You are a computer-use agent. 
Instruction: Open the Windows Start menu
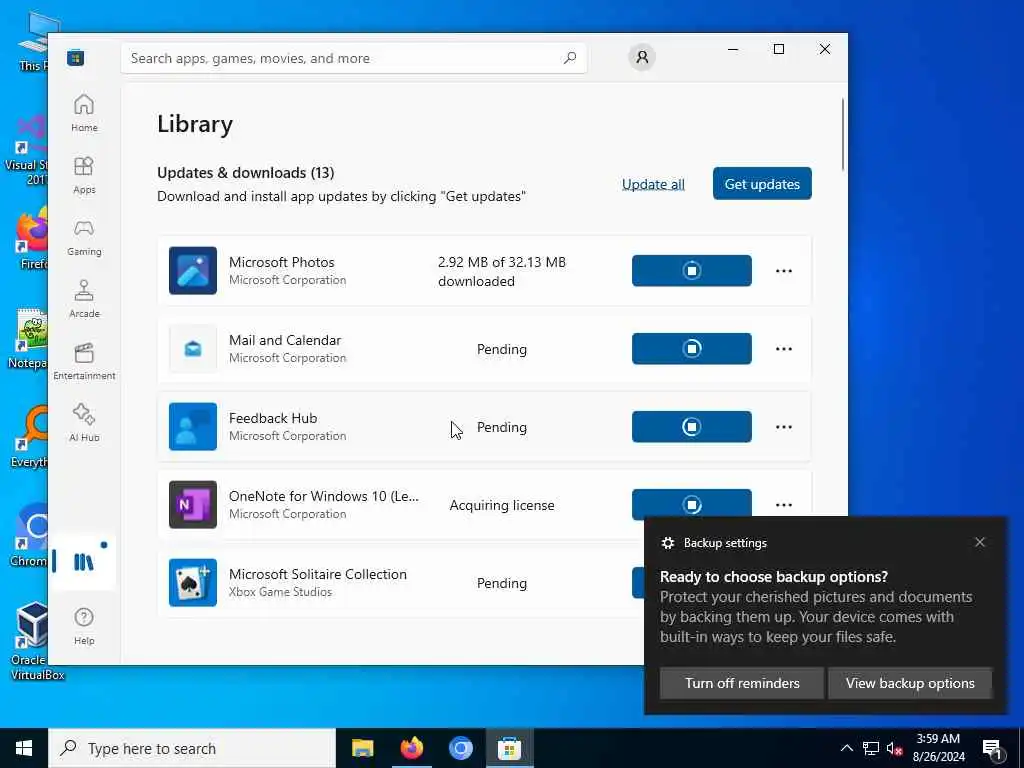pyautogui.click(x=24, y=748)
